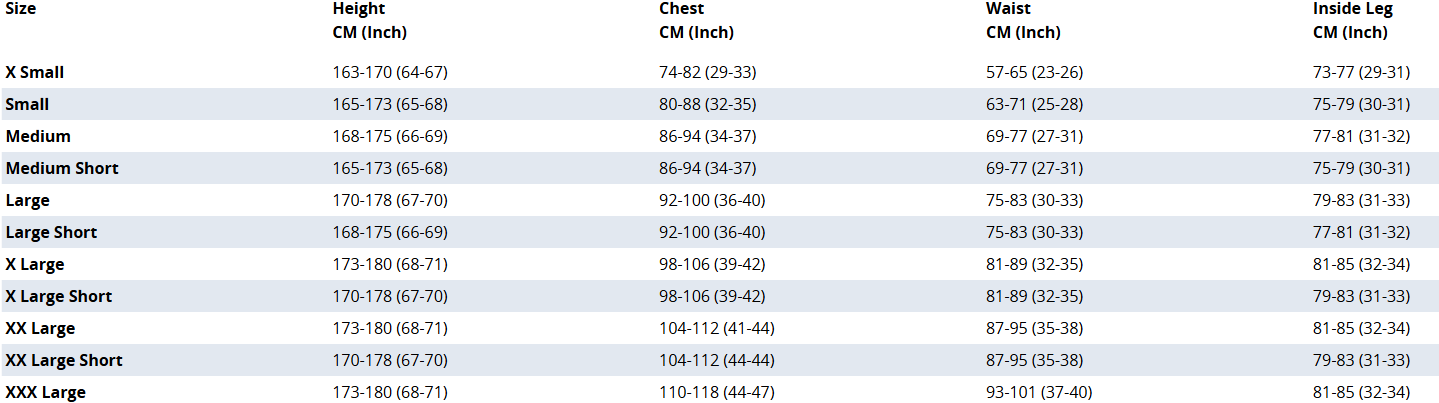
Task: Click Medium waist value 69-77 (27-31)
Action: tap(1035, 136)
